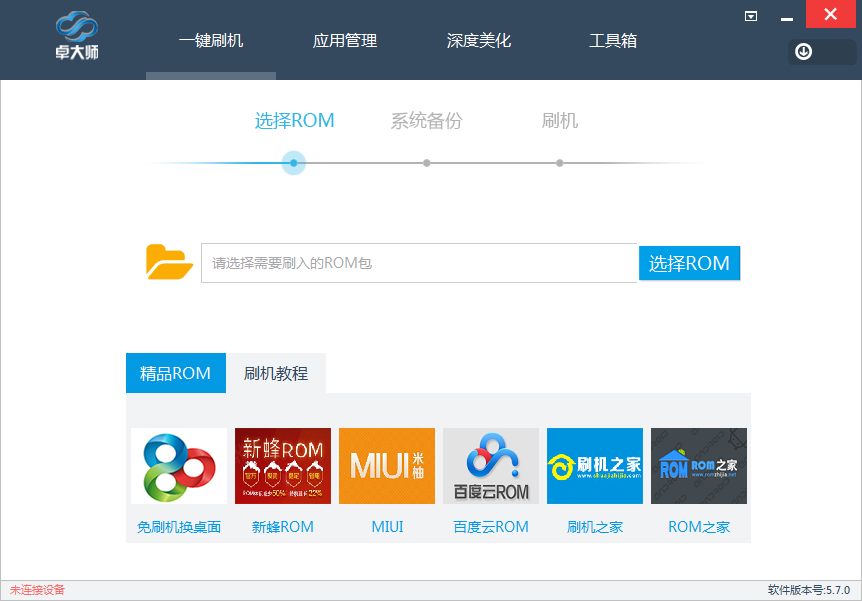Click the yellow open folder icon
862x601 pixels.
169,262
